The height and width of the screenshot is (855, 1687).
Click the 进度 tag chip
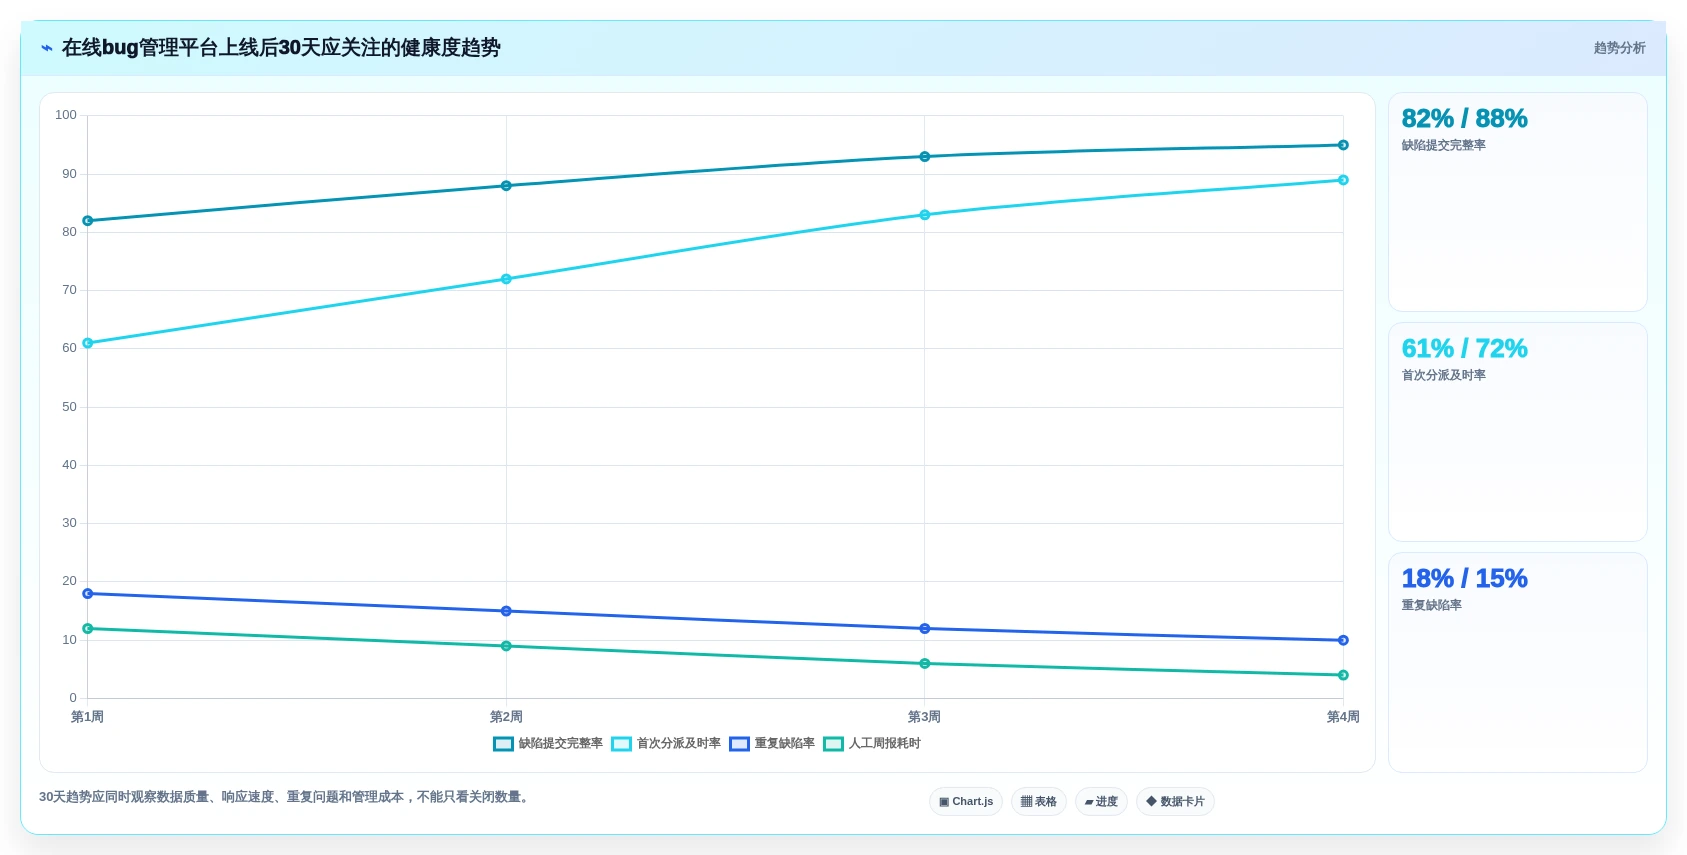pos(1101,801)
